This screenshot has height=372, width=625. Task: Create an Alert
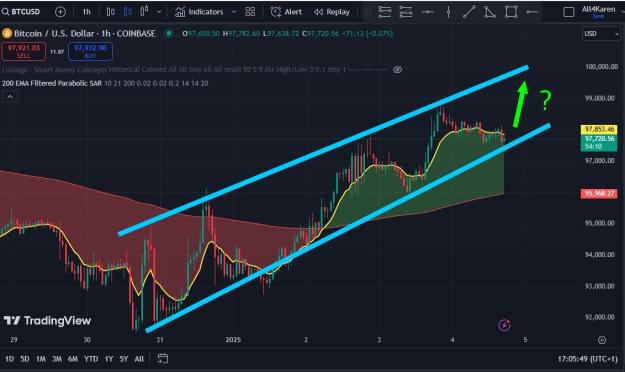pos(286,12)
